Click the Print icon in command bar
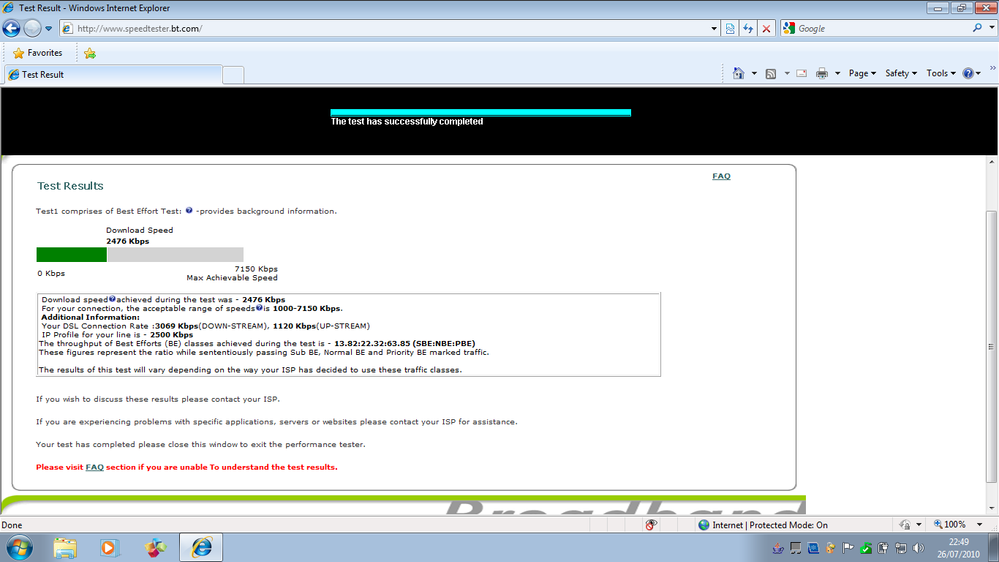The height and width of the screenshot is (562, 999). coord(821,73)
